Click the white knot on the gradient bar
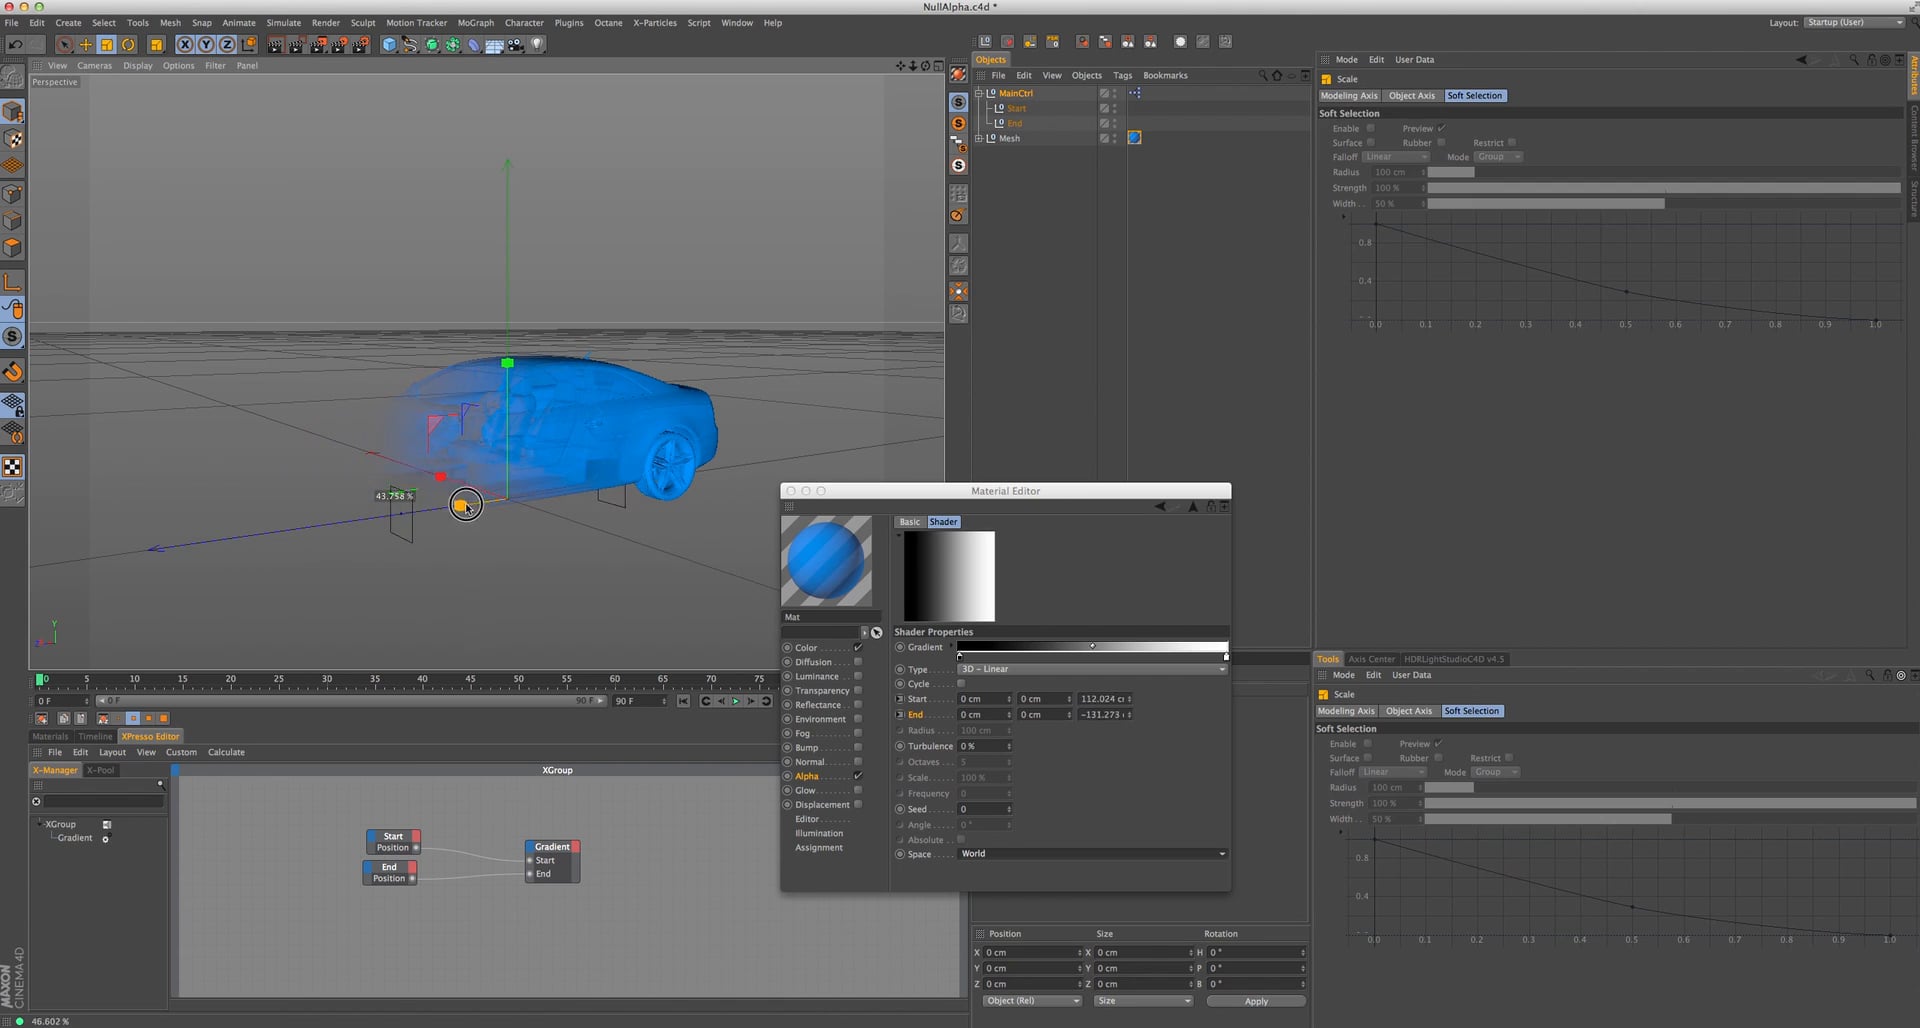 pos(1224,656)
